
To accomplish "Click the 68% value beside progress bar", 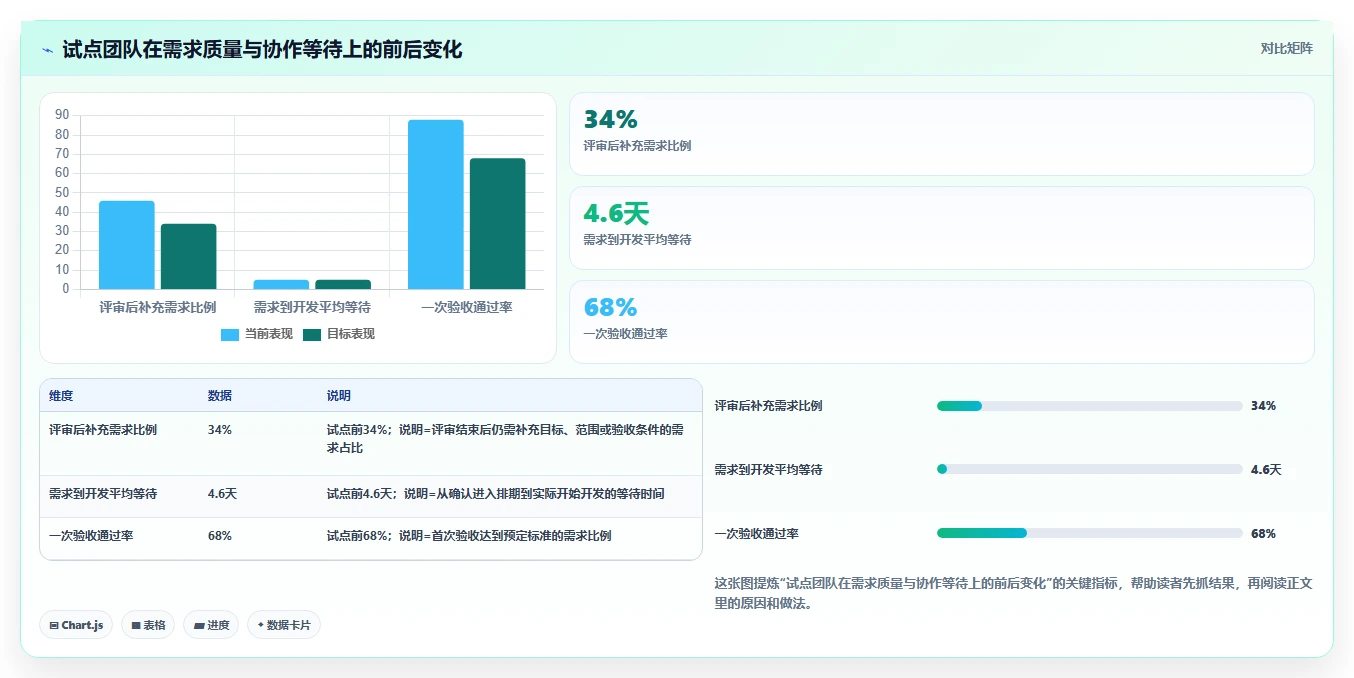I will pos(1263,534).
